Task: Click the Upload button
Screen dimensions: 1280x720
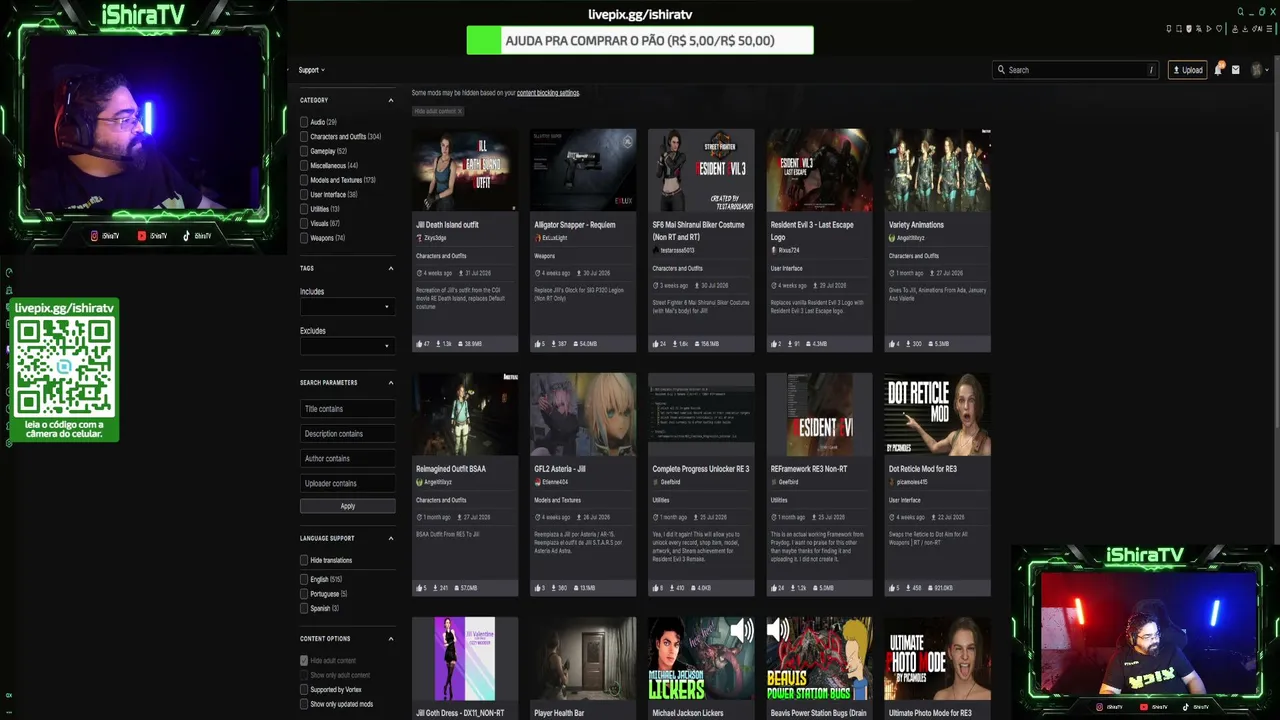Action: (x=1188, y=70)
